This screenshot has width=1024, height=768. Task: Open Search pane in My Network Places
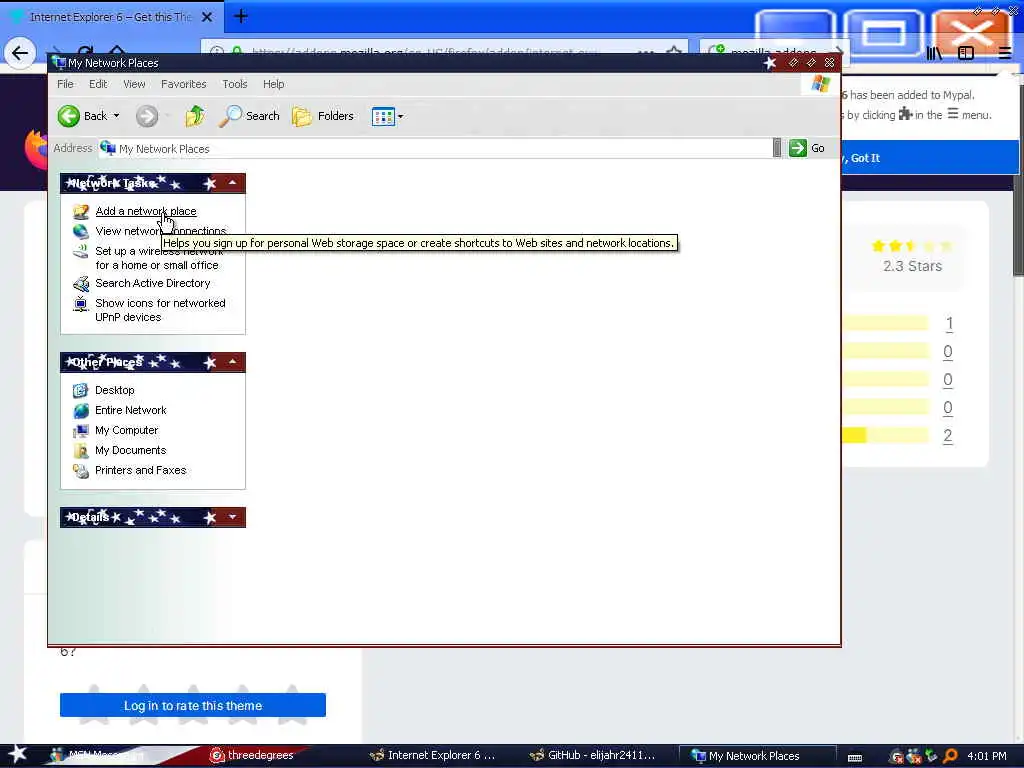click(249, 116)
